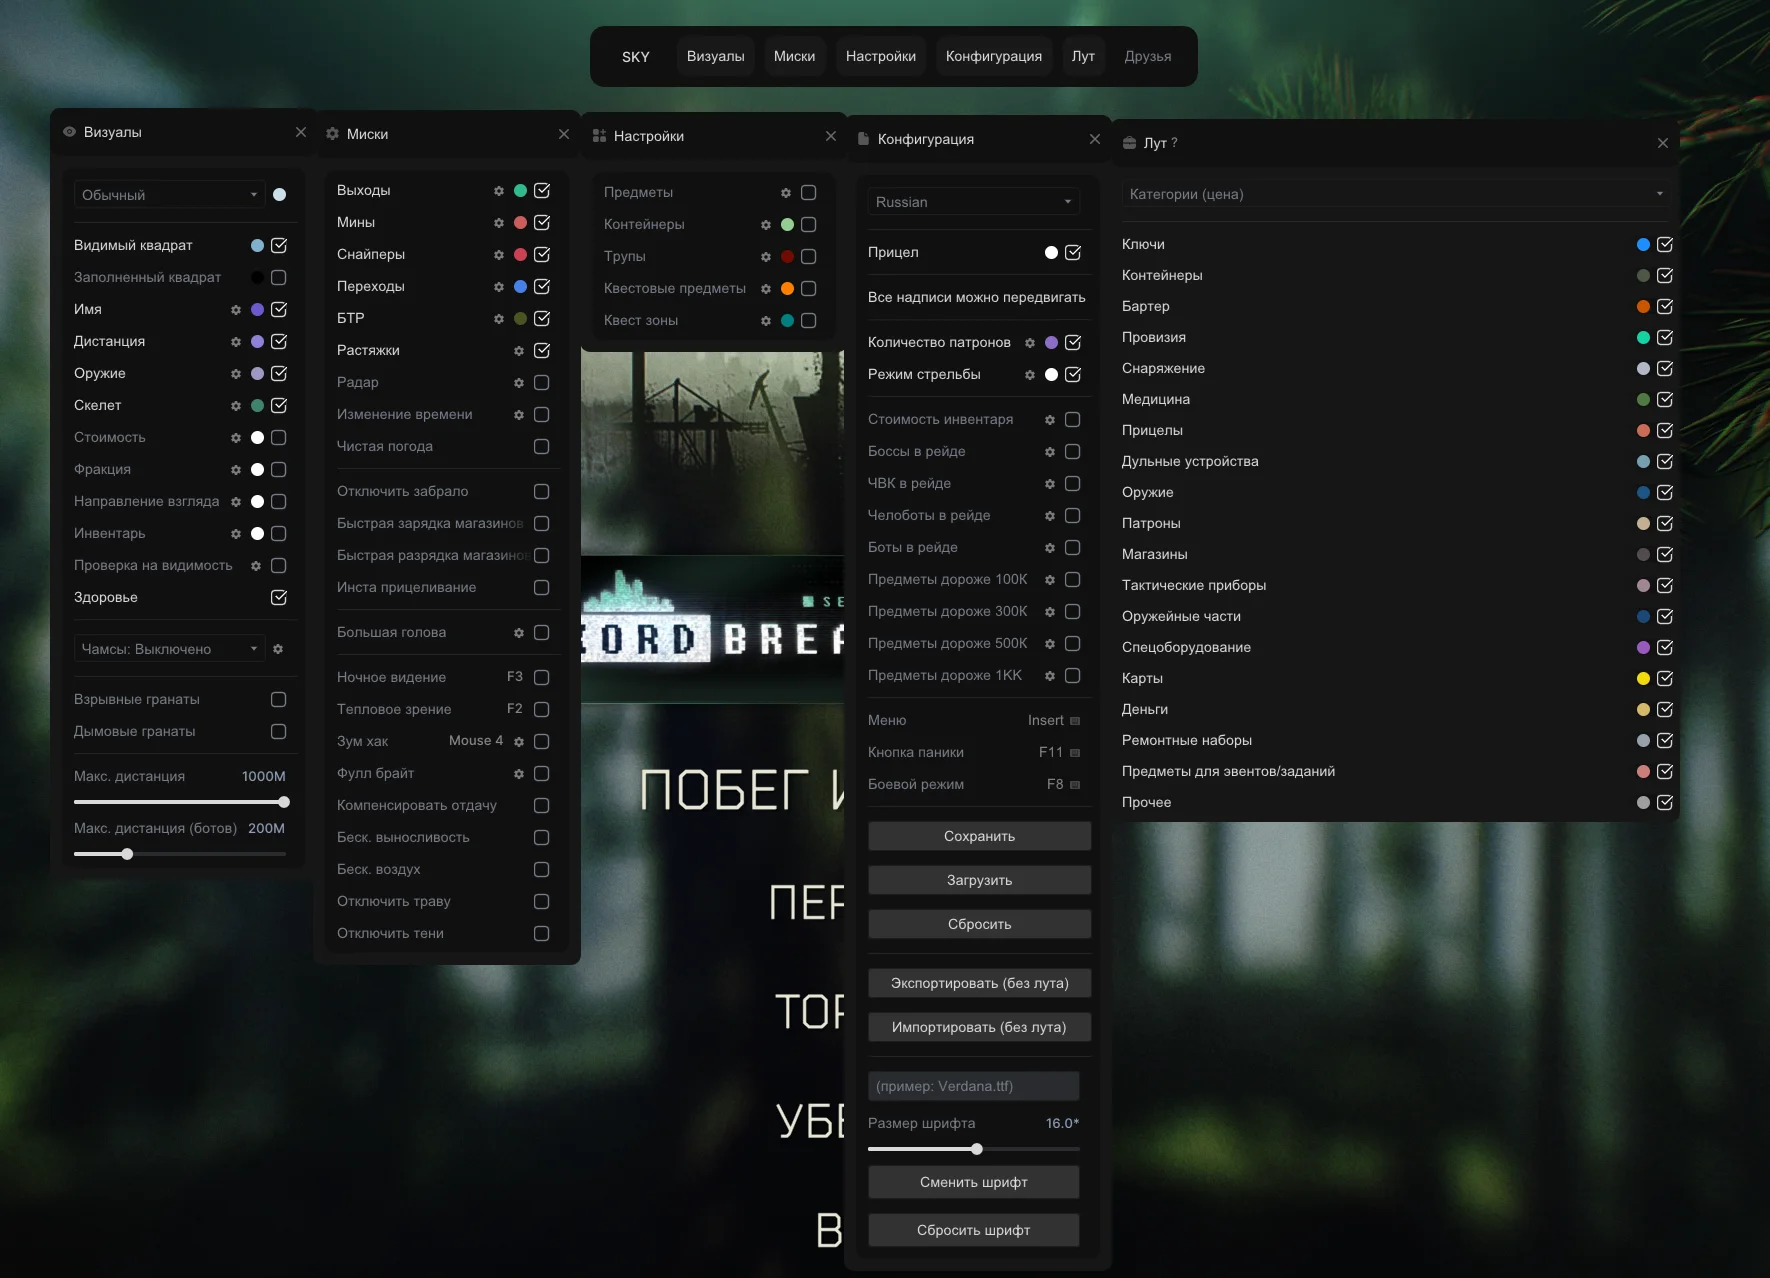The width and height of the screenshot is (1770, 1278).
Task: Open the yellow Карты color swatch
Action: [x=1643, y=678]
